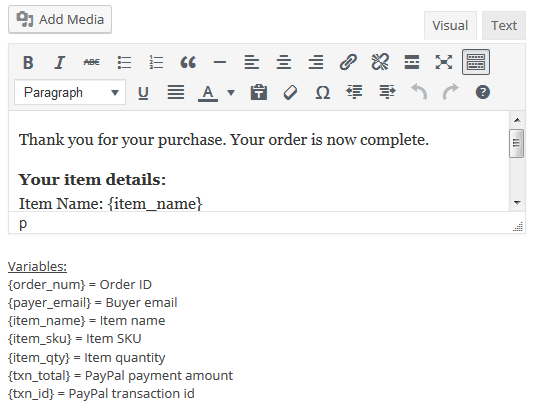The image size is (540, 408).
Task: Open the insert link tool
Action: [x=348, y=63]
